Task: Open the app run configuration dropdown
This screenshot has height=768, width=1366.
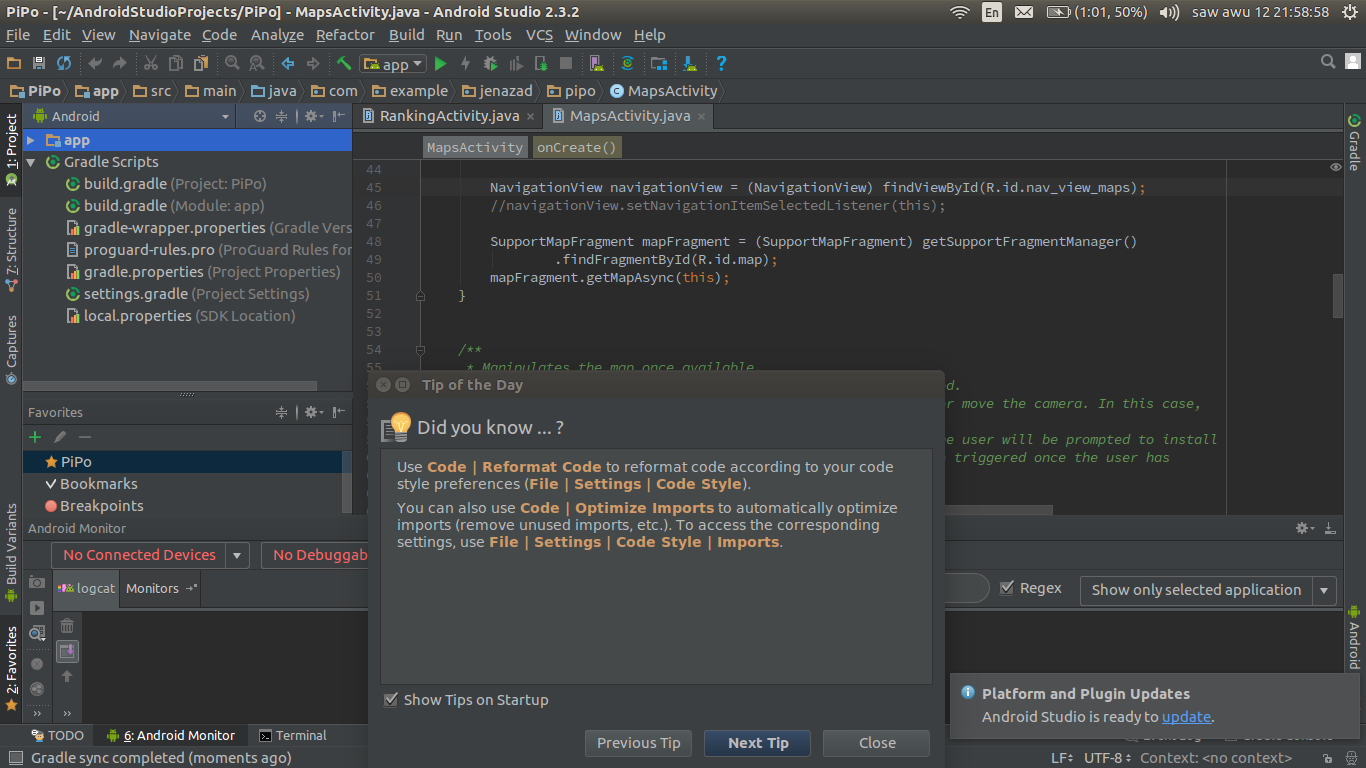Action: point(393,64)
